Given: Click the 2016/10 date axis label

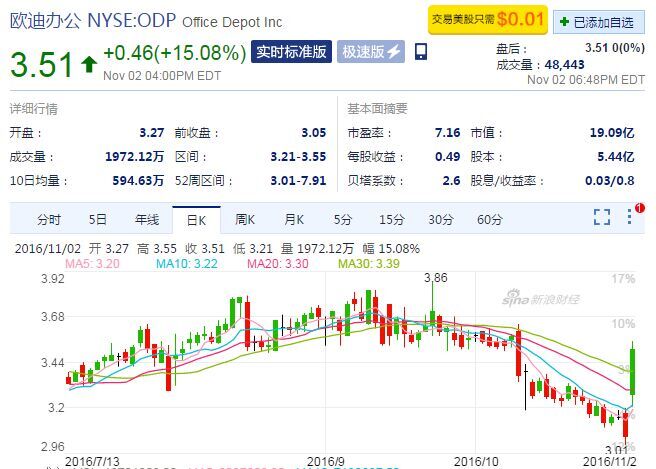Looking at the screenshot, I should point(476,461).
